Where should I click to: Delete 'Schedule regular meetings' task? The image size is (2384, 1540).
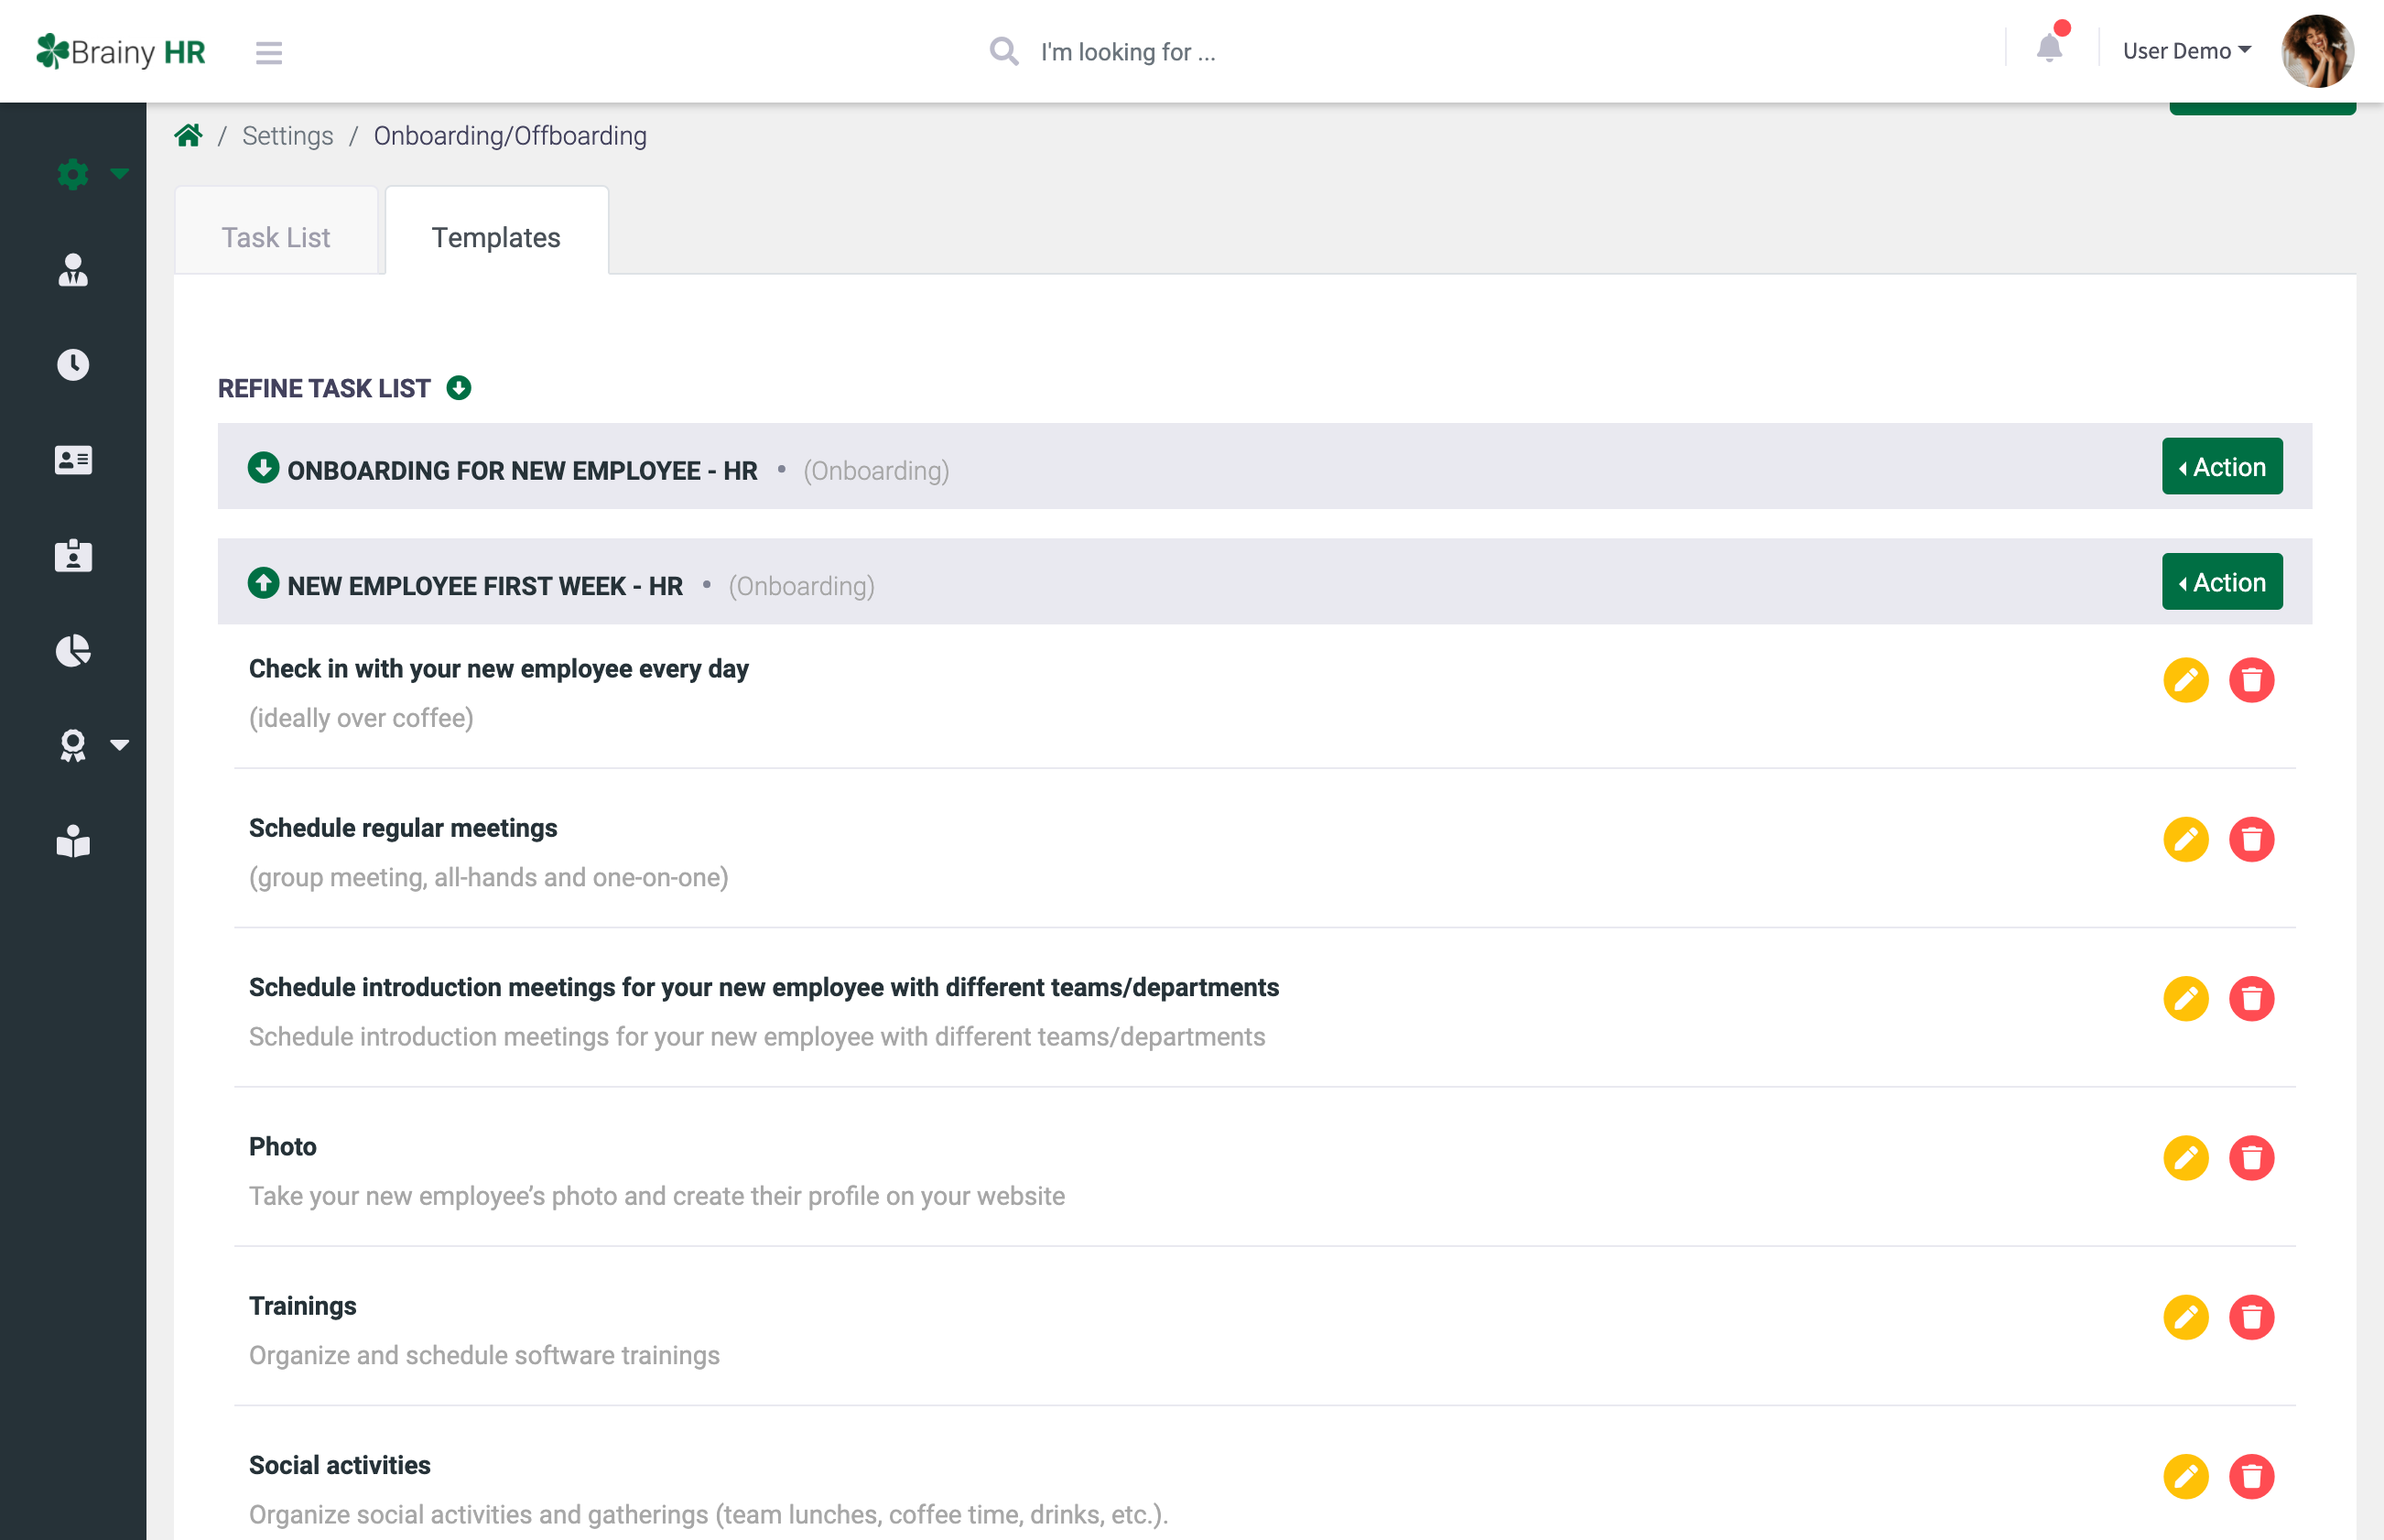[x=2251, y=839]
